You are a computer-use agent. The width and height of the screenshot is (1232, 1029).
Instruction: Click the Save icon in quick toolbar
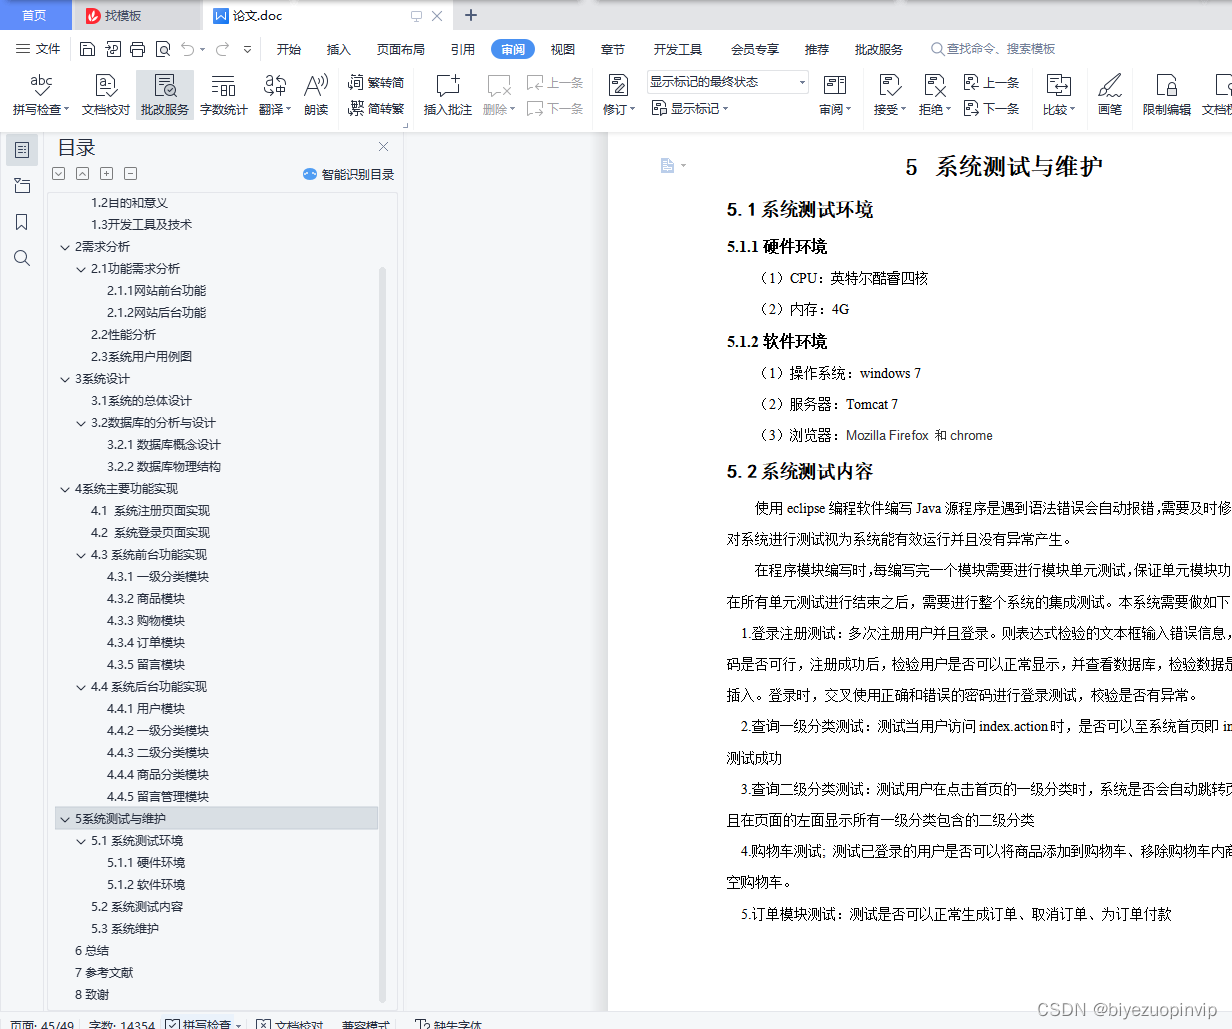tap(87, 49)
